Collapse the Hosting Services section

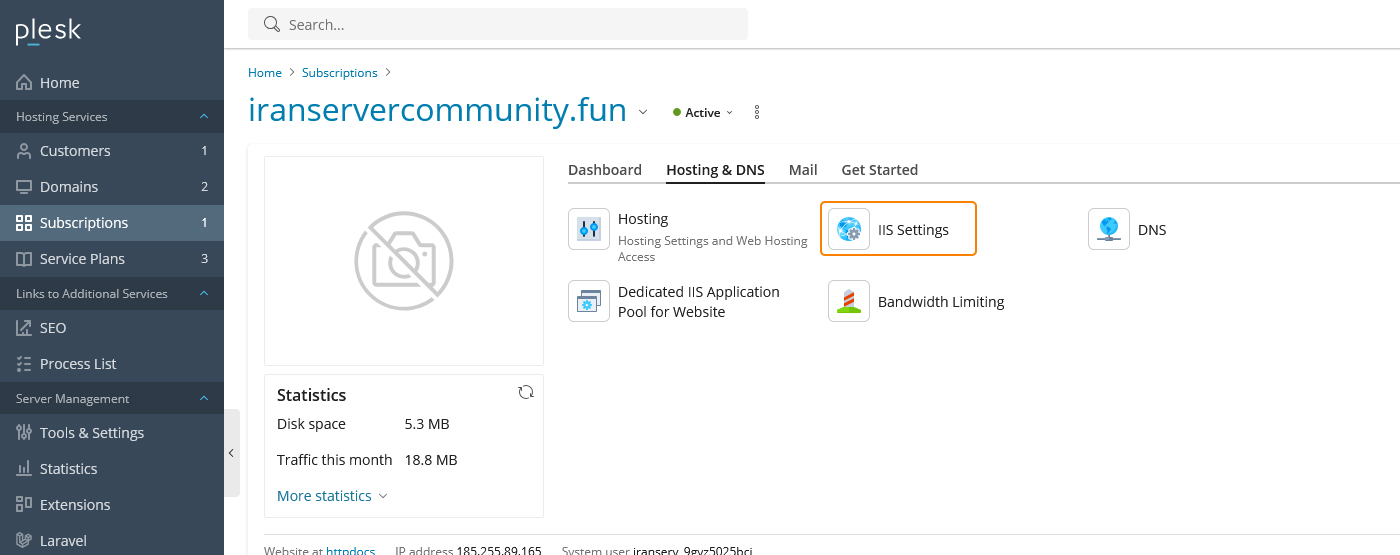click(204, 117)
